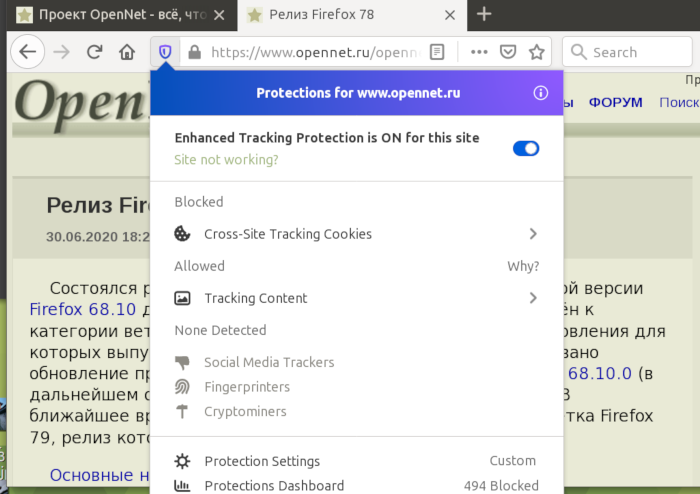Toggle Reader View icon in address bar

tap(437, 52)
